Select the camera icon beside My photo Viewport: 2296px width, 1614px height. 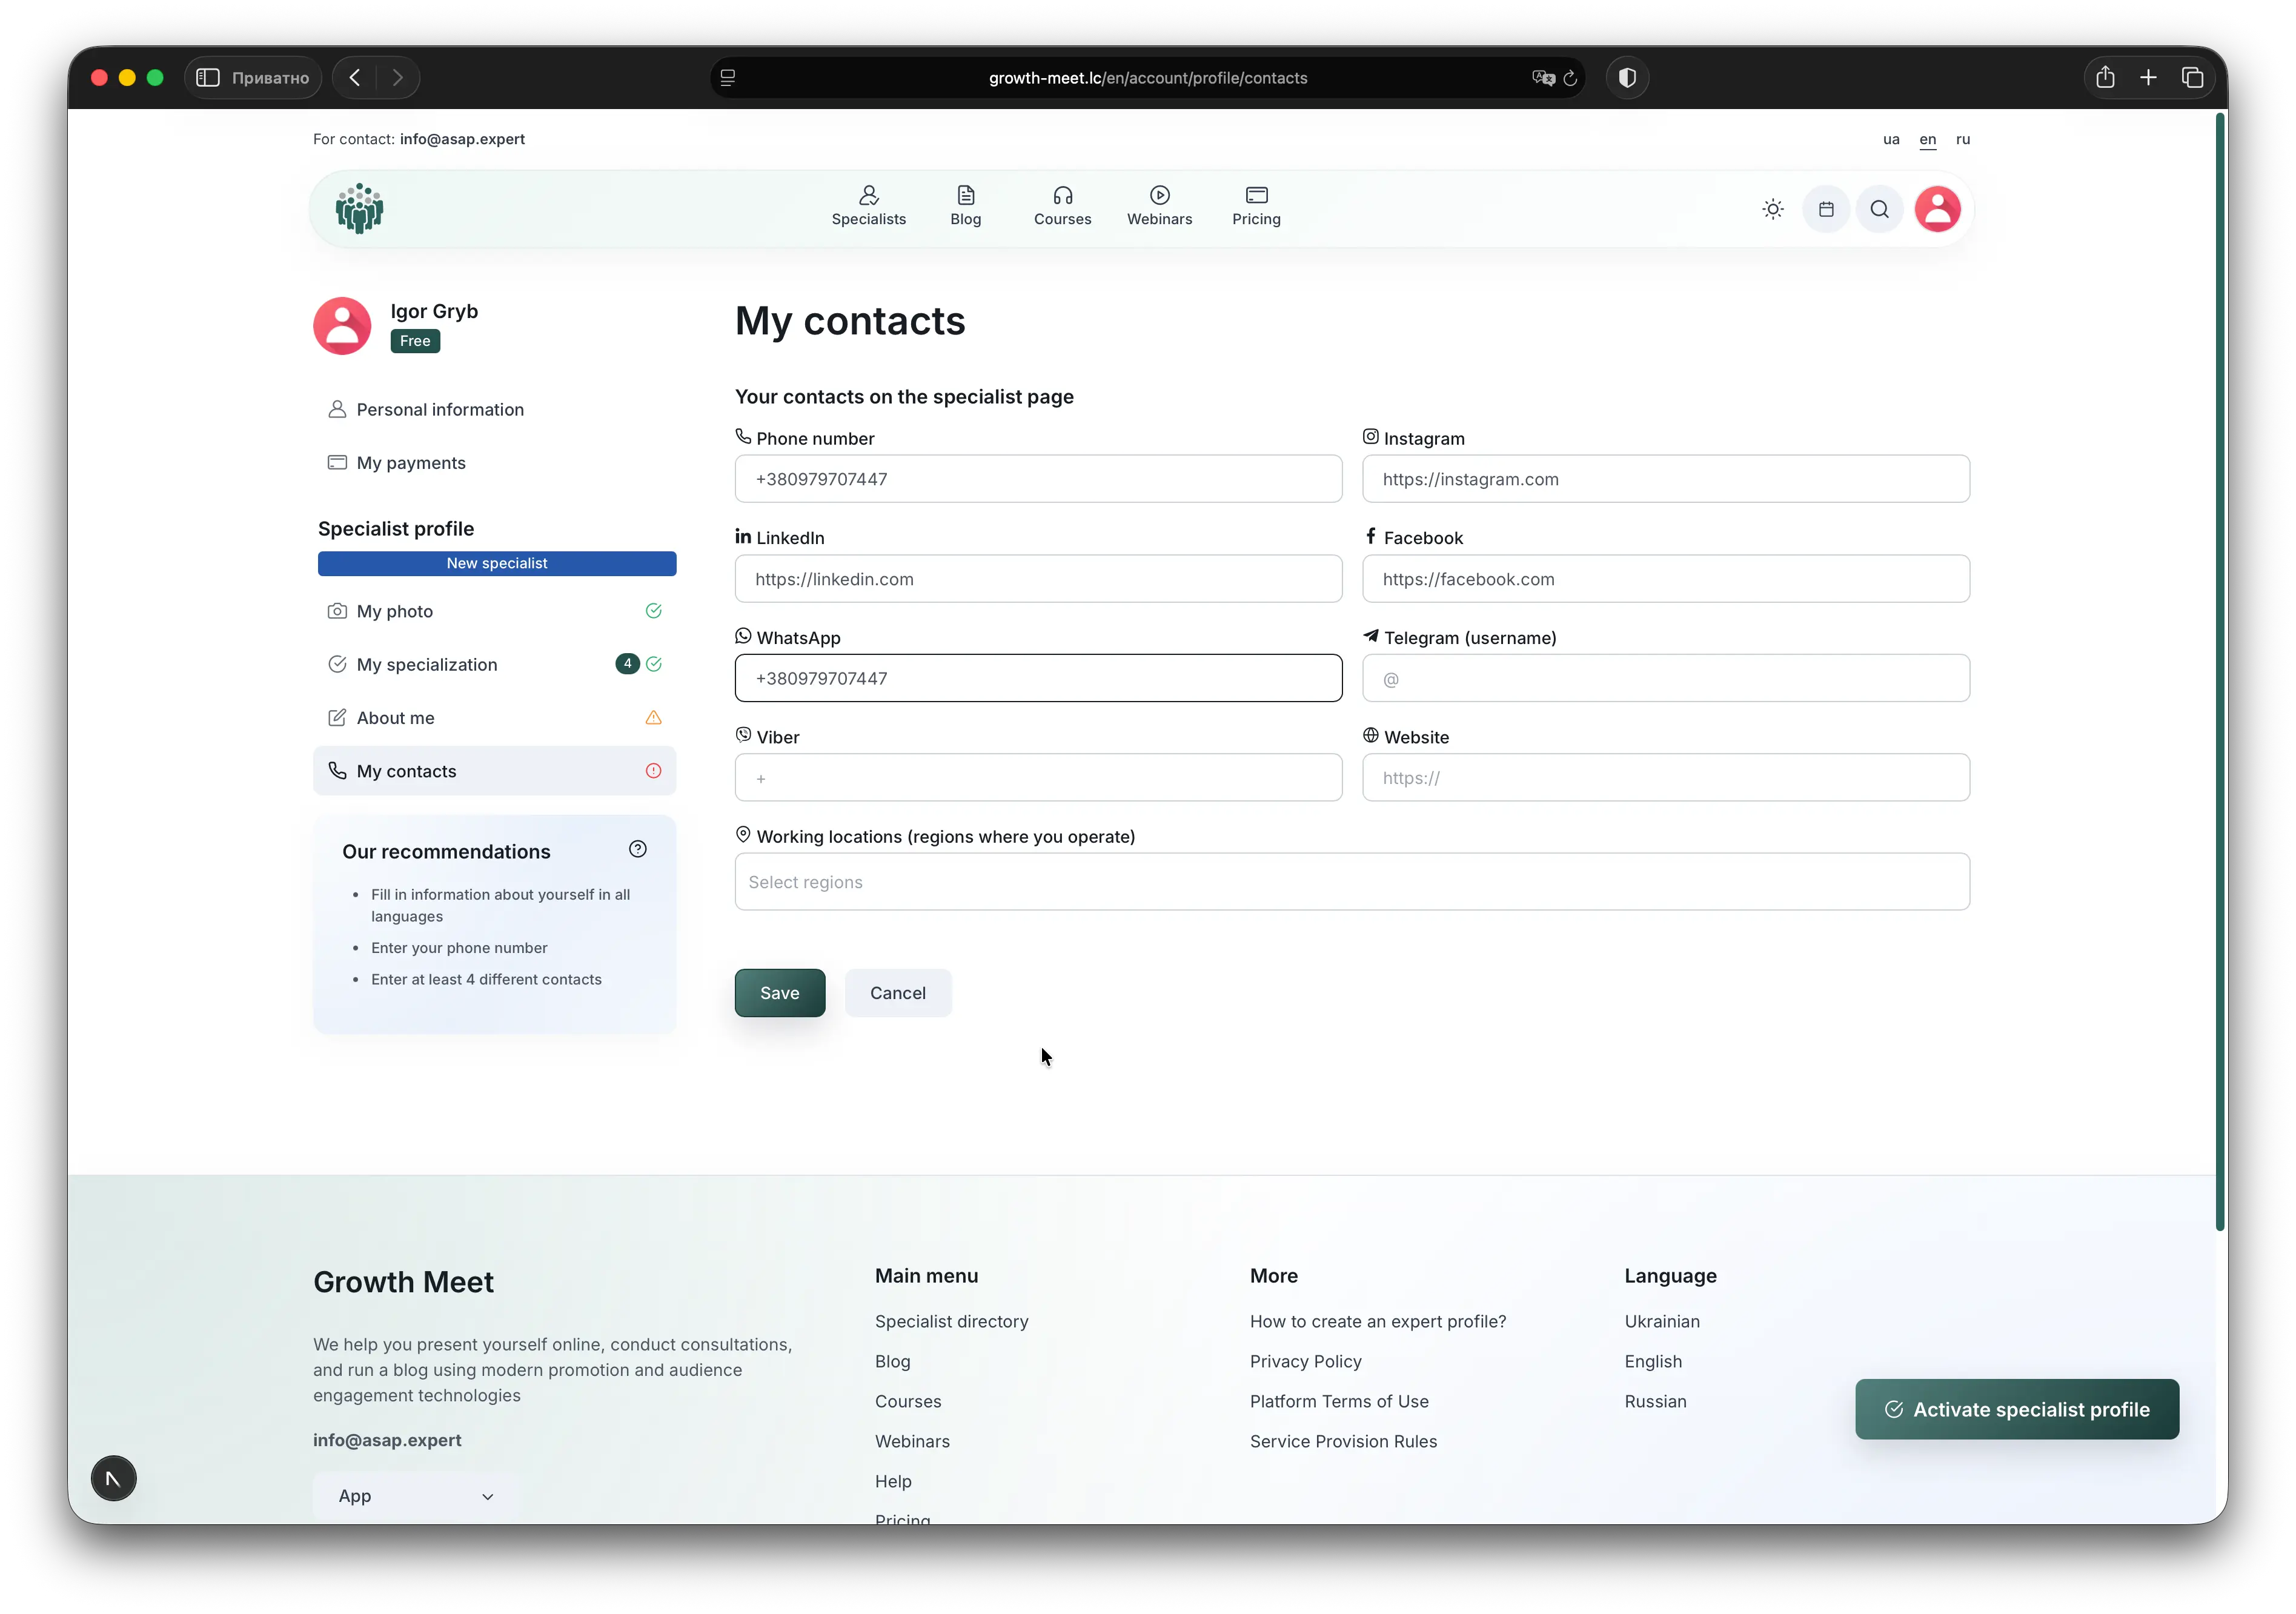click(x=338, y=611)
